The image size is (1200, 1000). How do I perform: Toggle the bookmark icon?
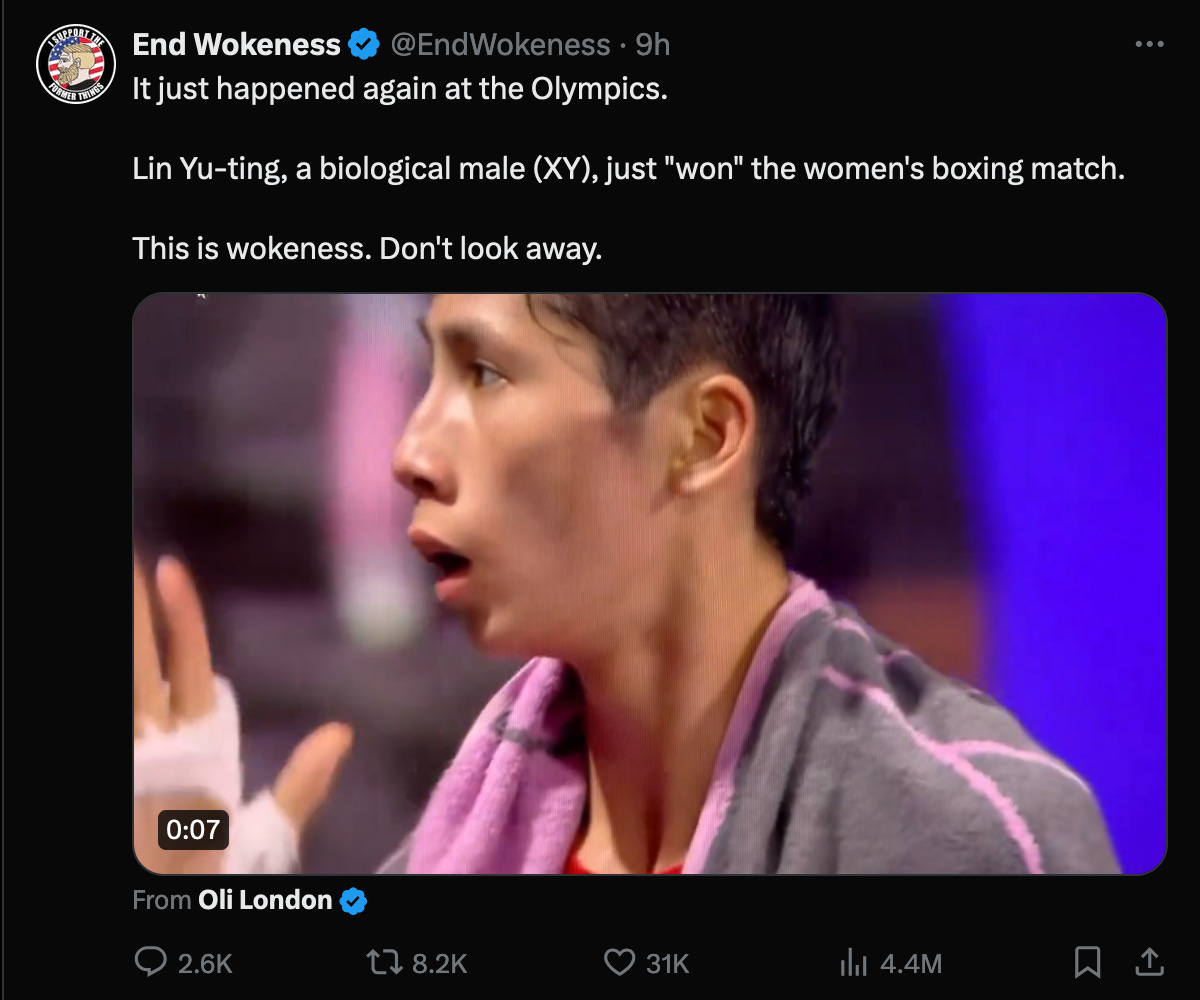(1086, 962)
